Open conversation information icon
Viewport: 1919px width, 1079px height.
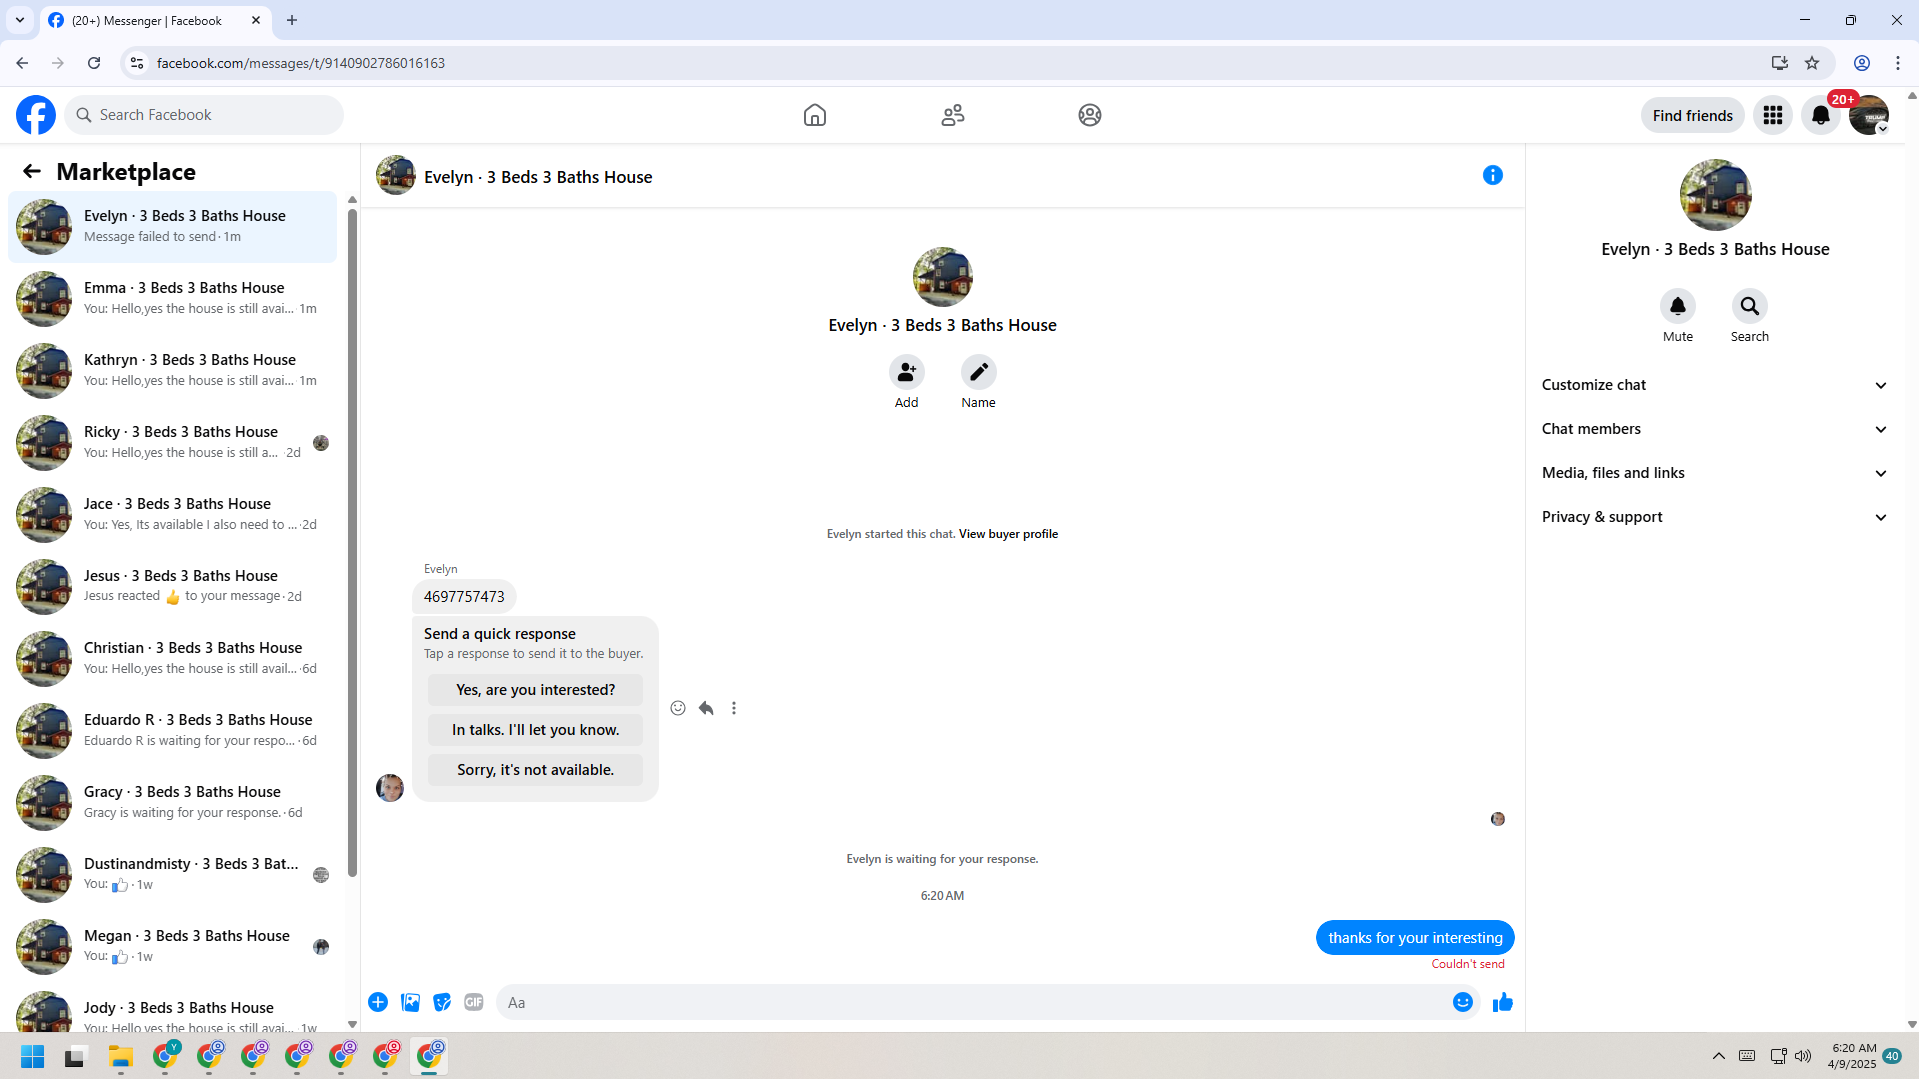(x=1493, y=176)
